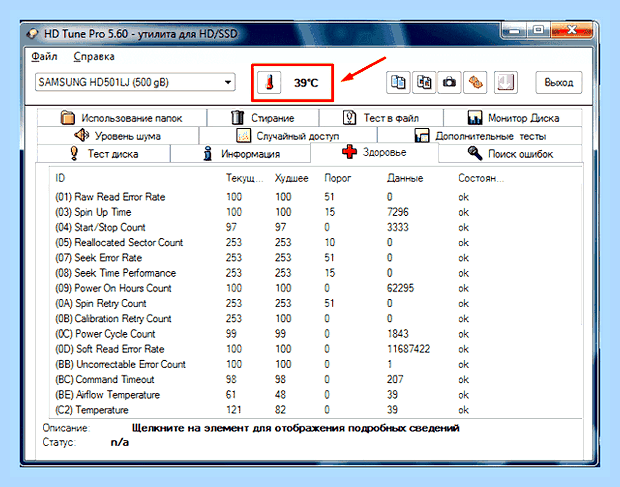Screen dimensions: 620x487
Task: Open the Поиск ошибок tab
Action: [510, 153]
